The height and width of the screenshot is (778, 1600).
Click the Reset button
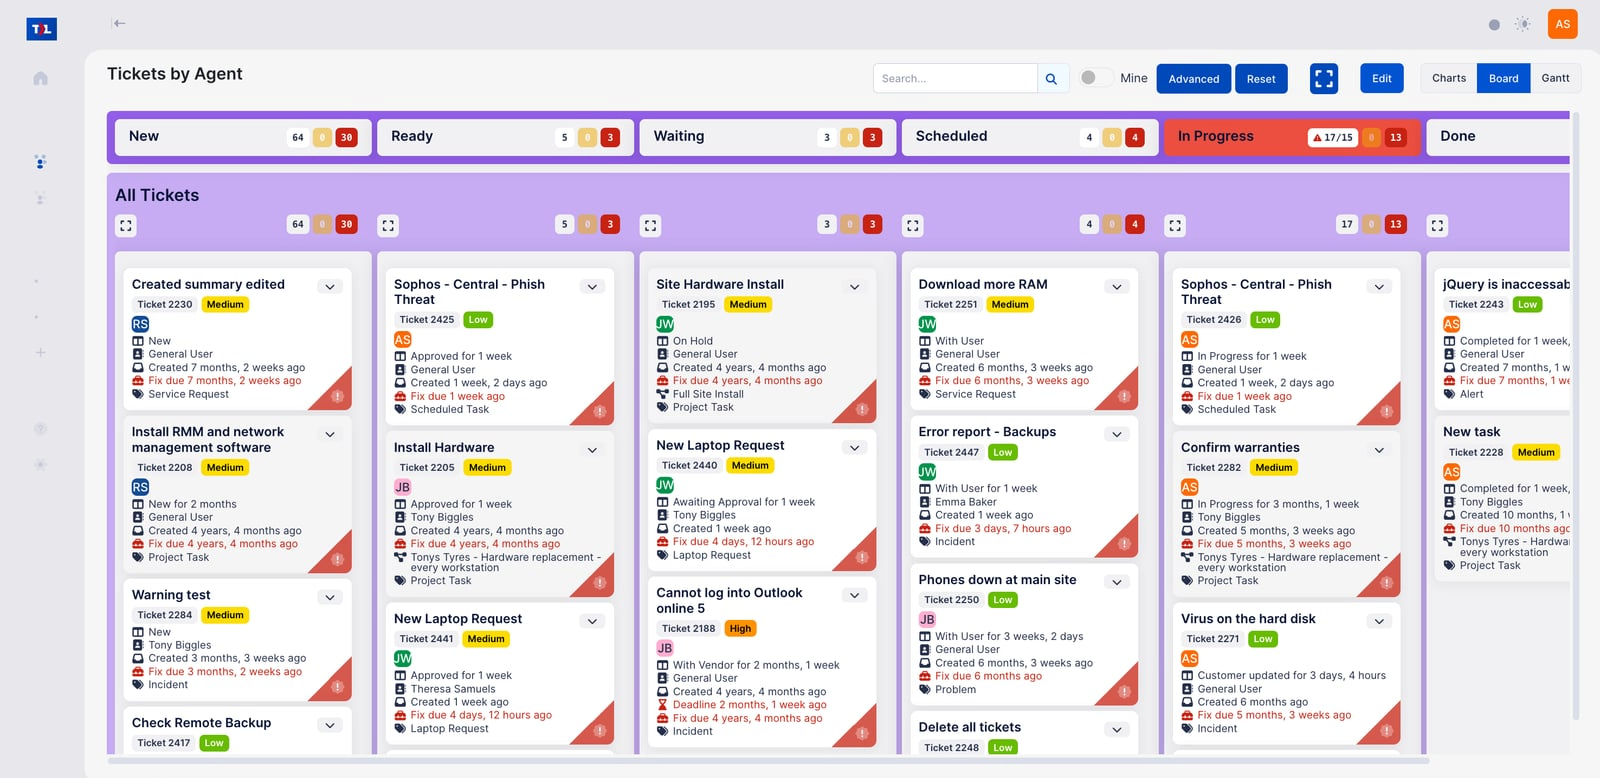1261,79
